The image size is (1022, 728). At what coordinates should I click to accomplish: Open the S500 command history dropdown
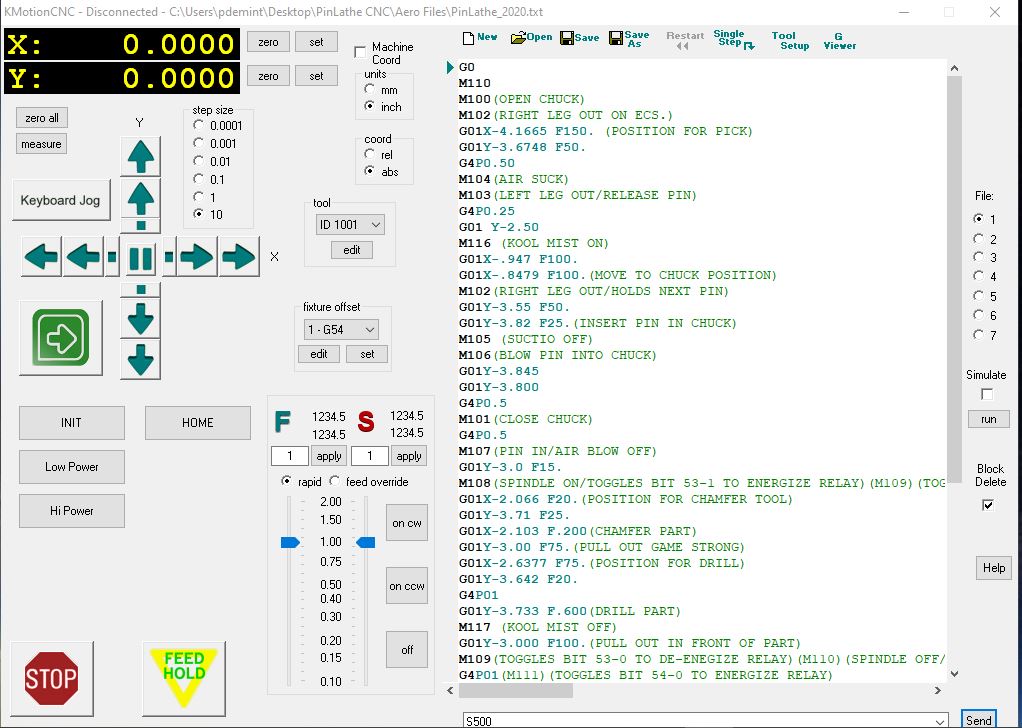pos(938,720)
